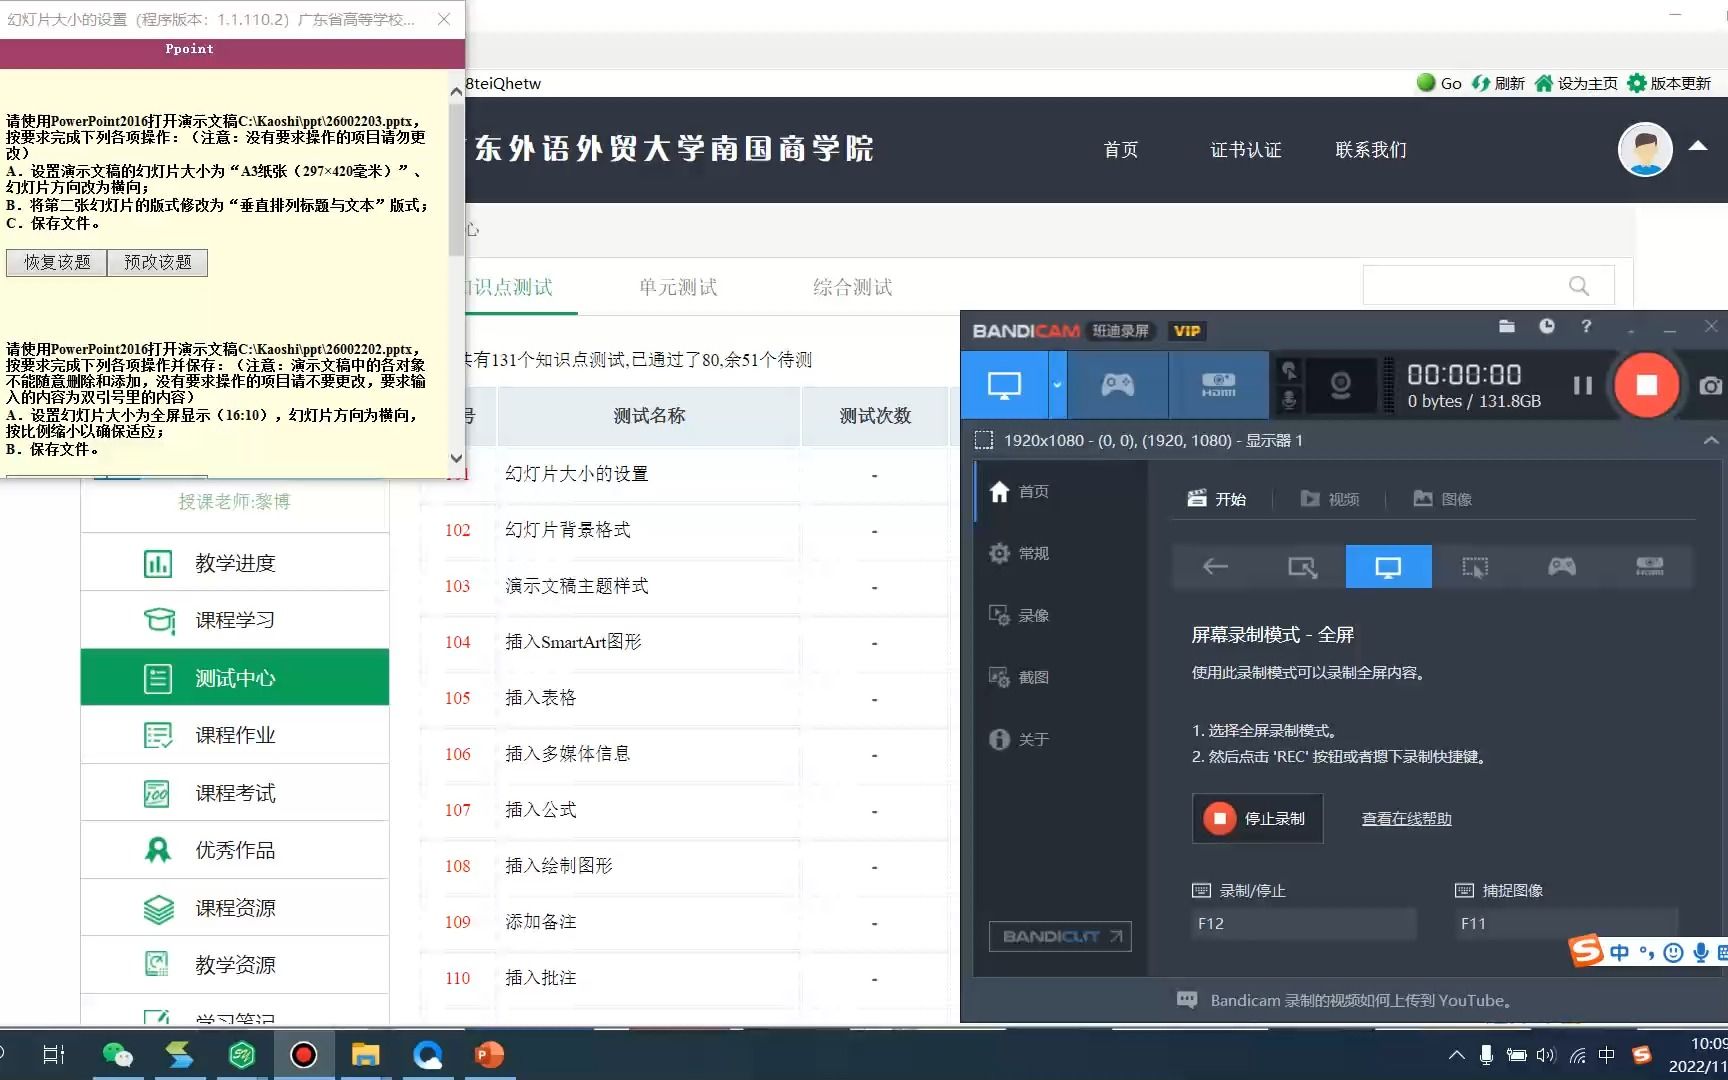The image size is (1728, 1080).
Task: Open File Explorer from the taskbar
Action: (x=365, y=1055)
